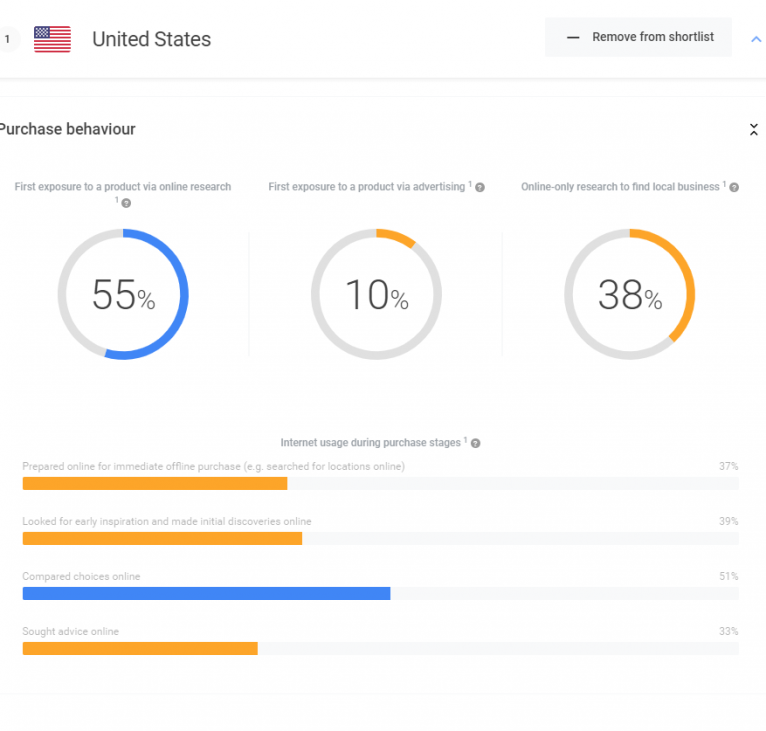Click the Sought advice online orange bar
766x731 pixels.
point(140,648)
